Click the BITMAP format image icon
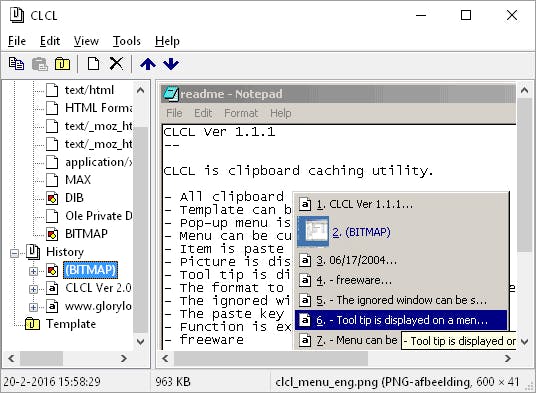This screenshot has height=393, width=536. pos(52,234)
